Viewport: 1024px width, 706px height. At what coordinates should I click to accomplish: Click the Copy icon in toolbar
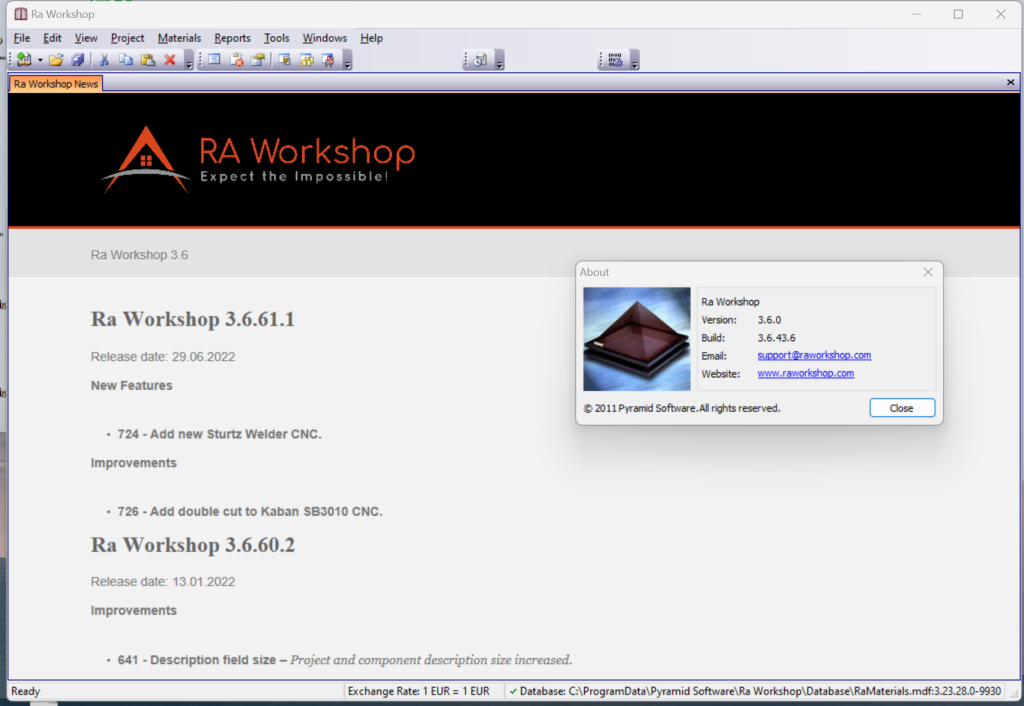(x=126, y=60)
